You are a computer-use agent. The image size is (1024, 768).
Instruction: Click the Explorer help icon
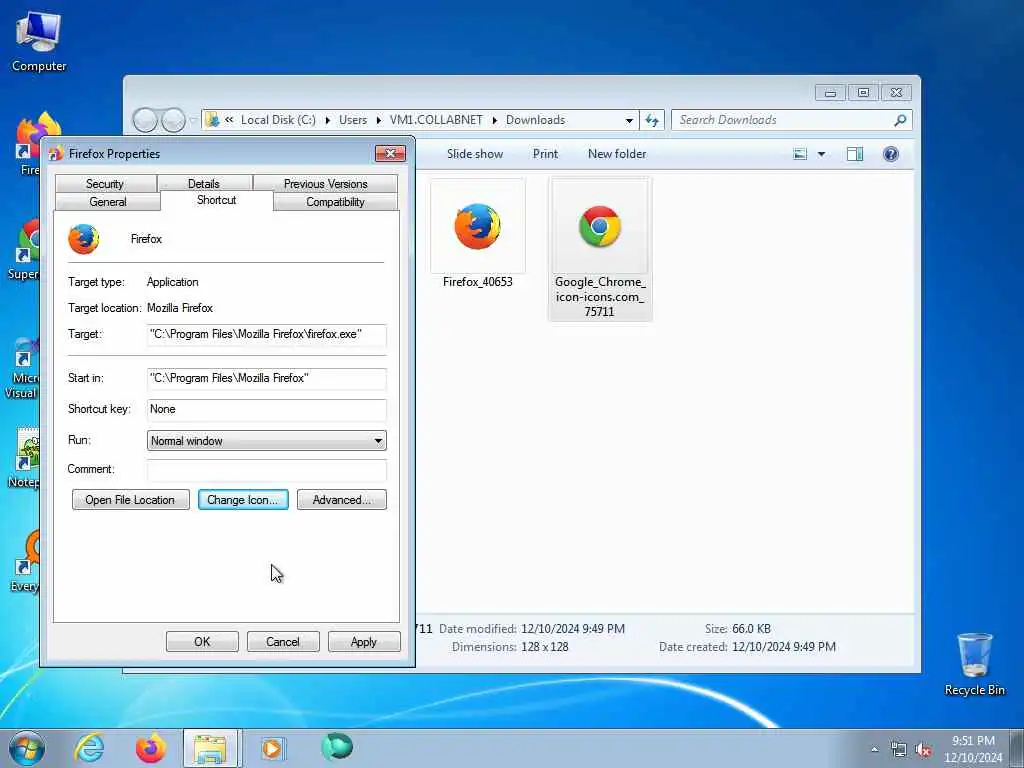(x=891, y=154)
